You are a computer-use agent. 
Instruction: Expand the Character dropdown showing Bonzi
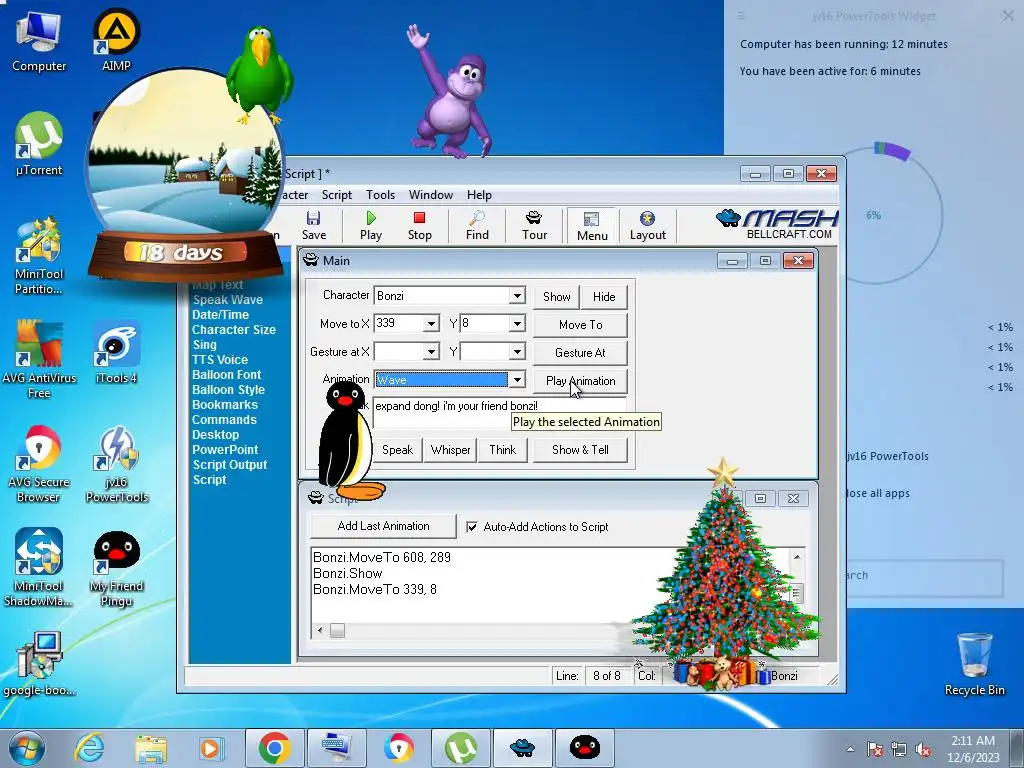tap(517, 296)
